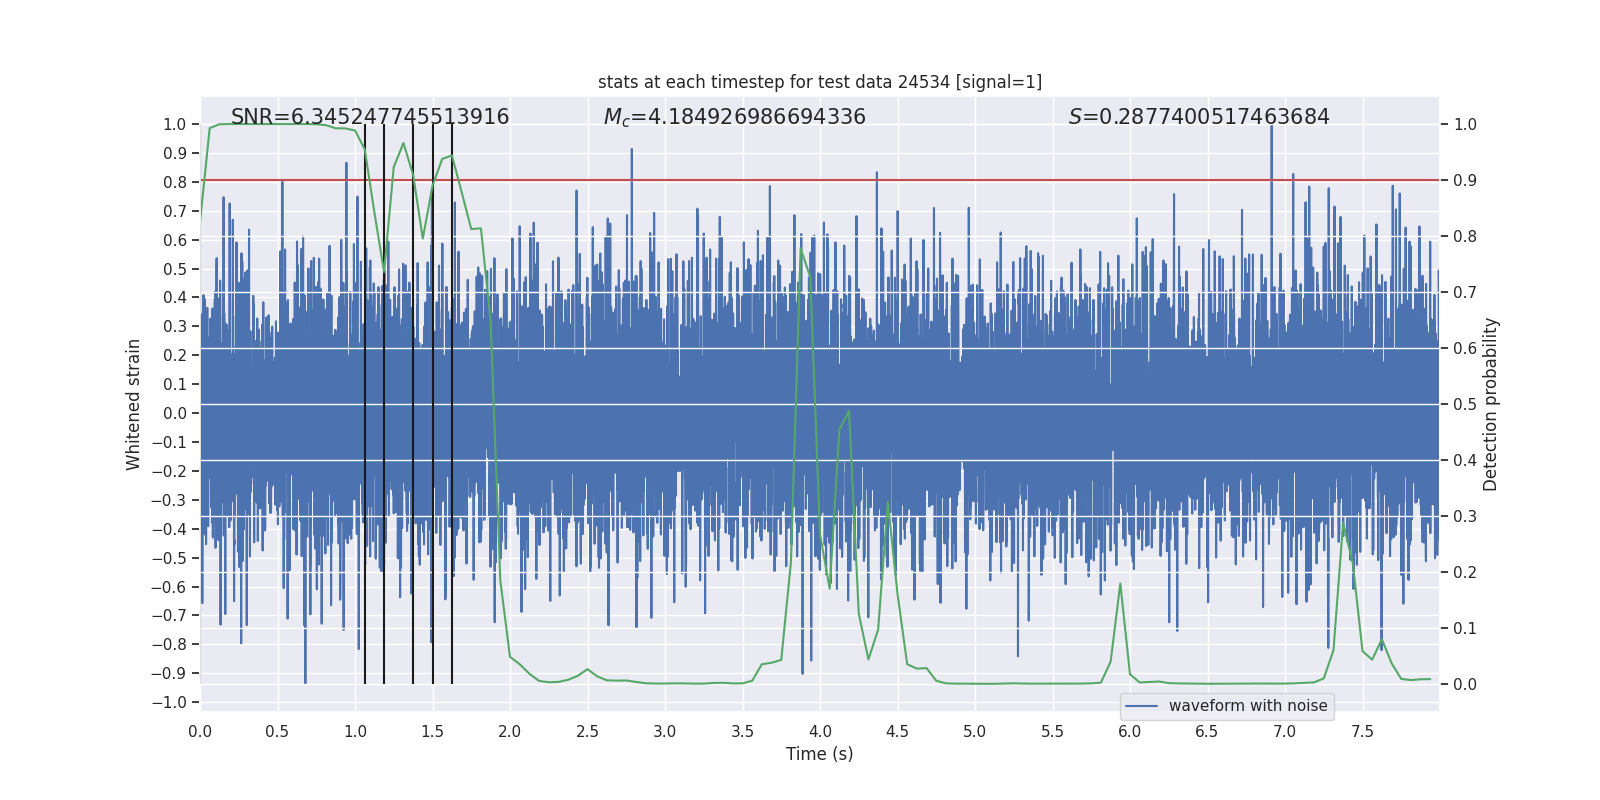
Task: Click the 1.5 tick on the Time axis
Action: tap(432, 731)
